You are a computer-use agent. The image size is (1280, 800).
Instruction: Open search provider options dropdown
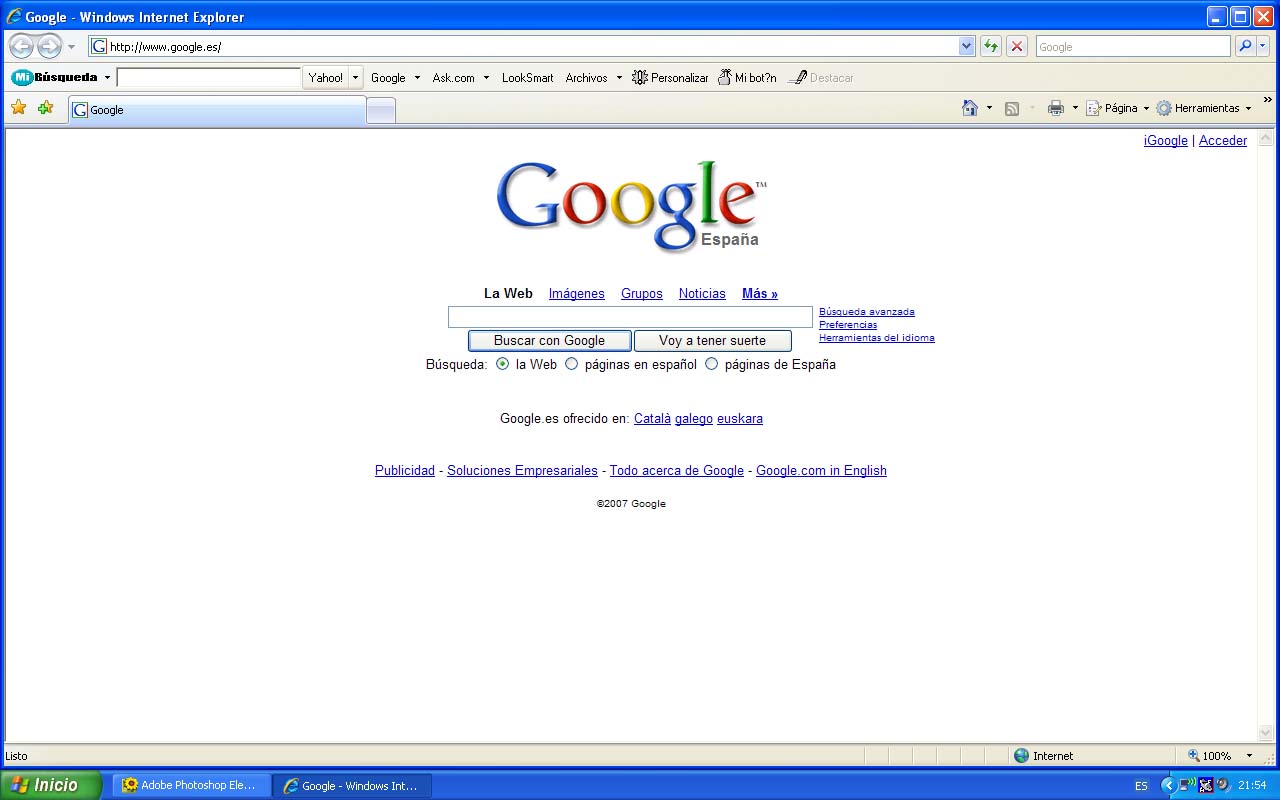point(1263,46)
